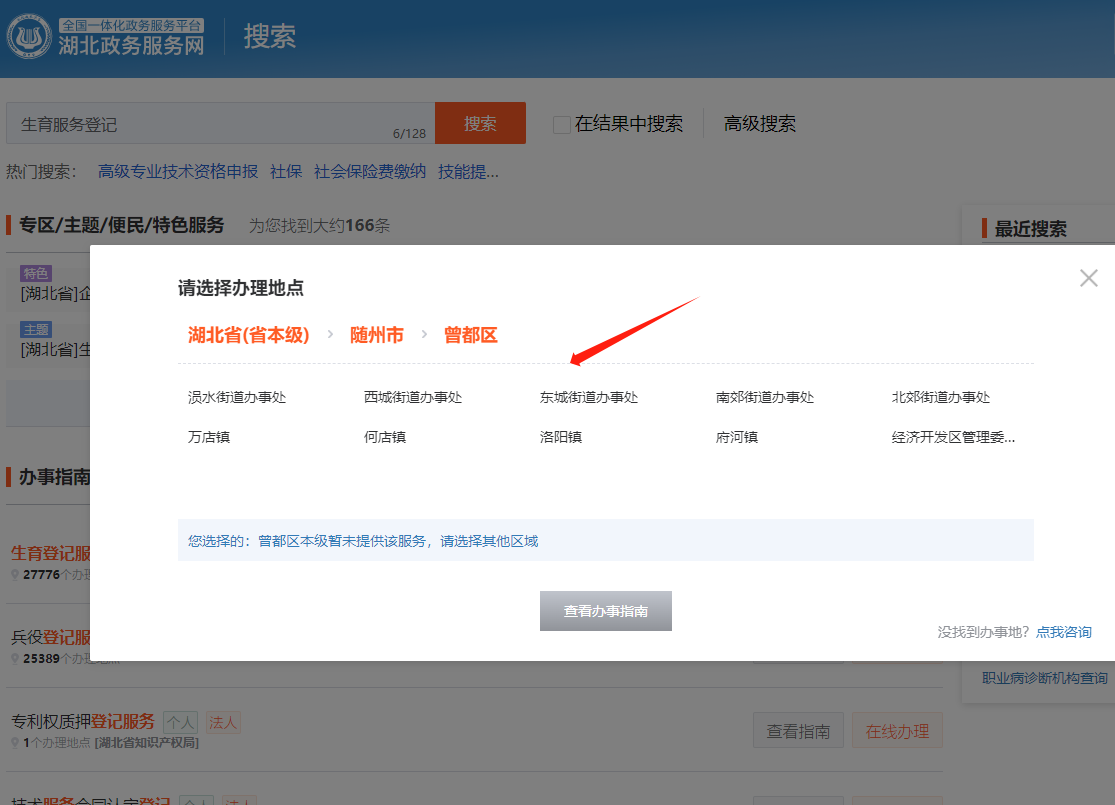Click the 查看办事指南 button

coord(606,611)
